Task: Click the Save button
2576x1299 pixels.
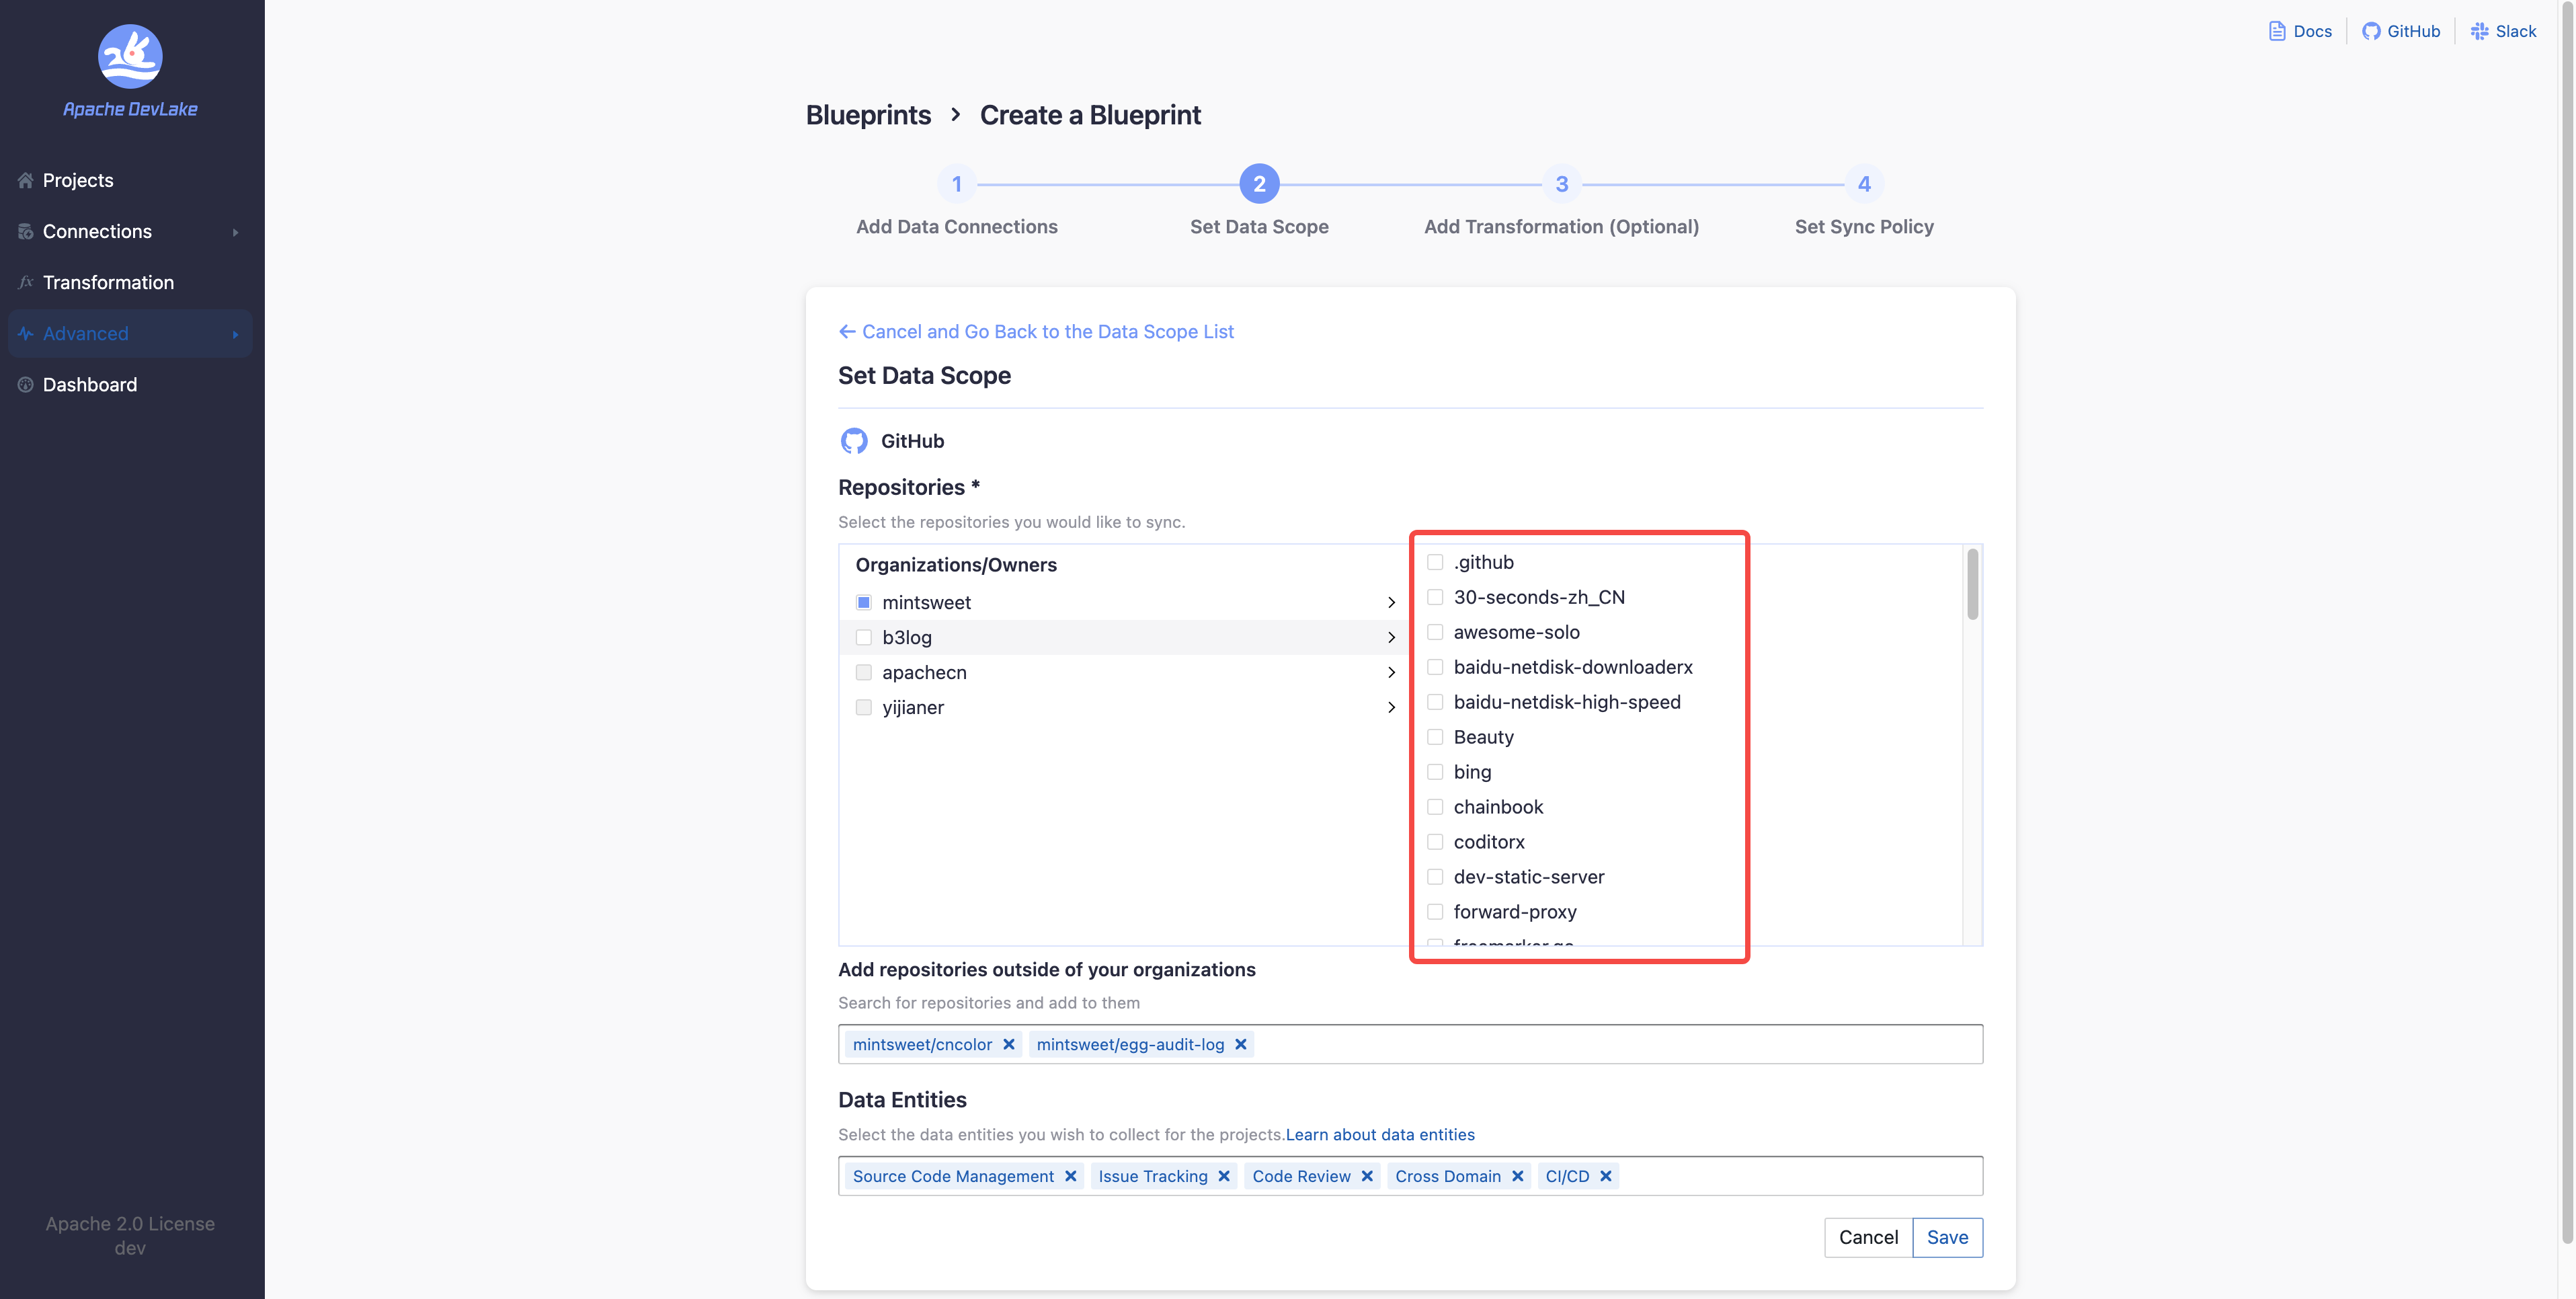Action: point(1947,1237)
